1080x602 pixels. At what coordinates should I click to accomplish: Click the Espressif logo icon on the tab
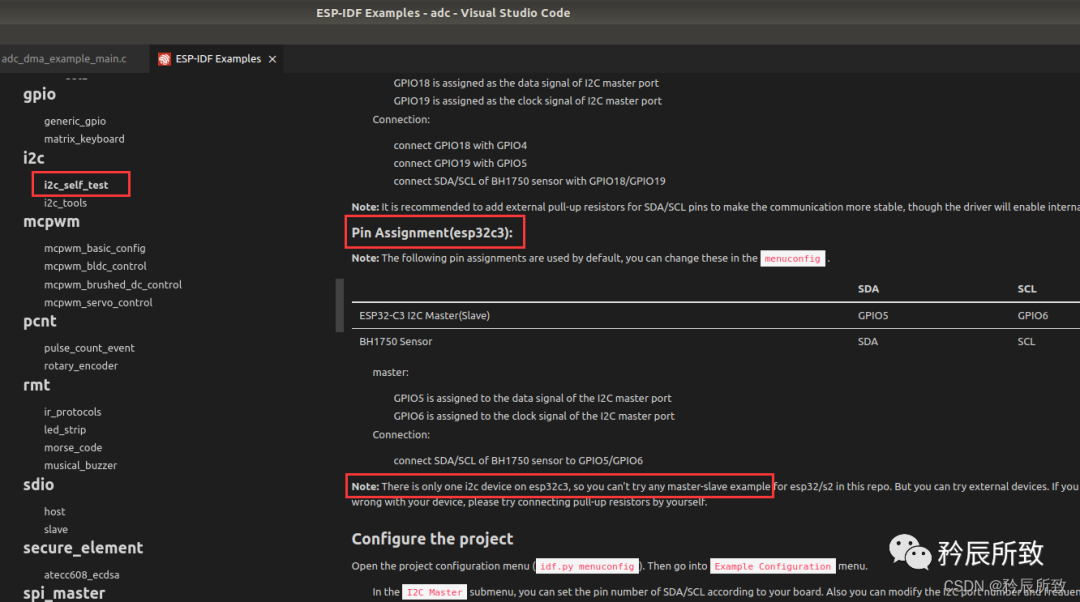click(164, 59)
